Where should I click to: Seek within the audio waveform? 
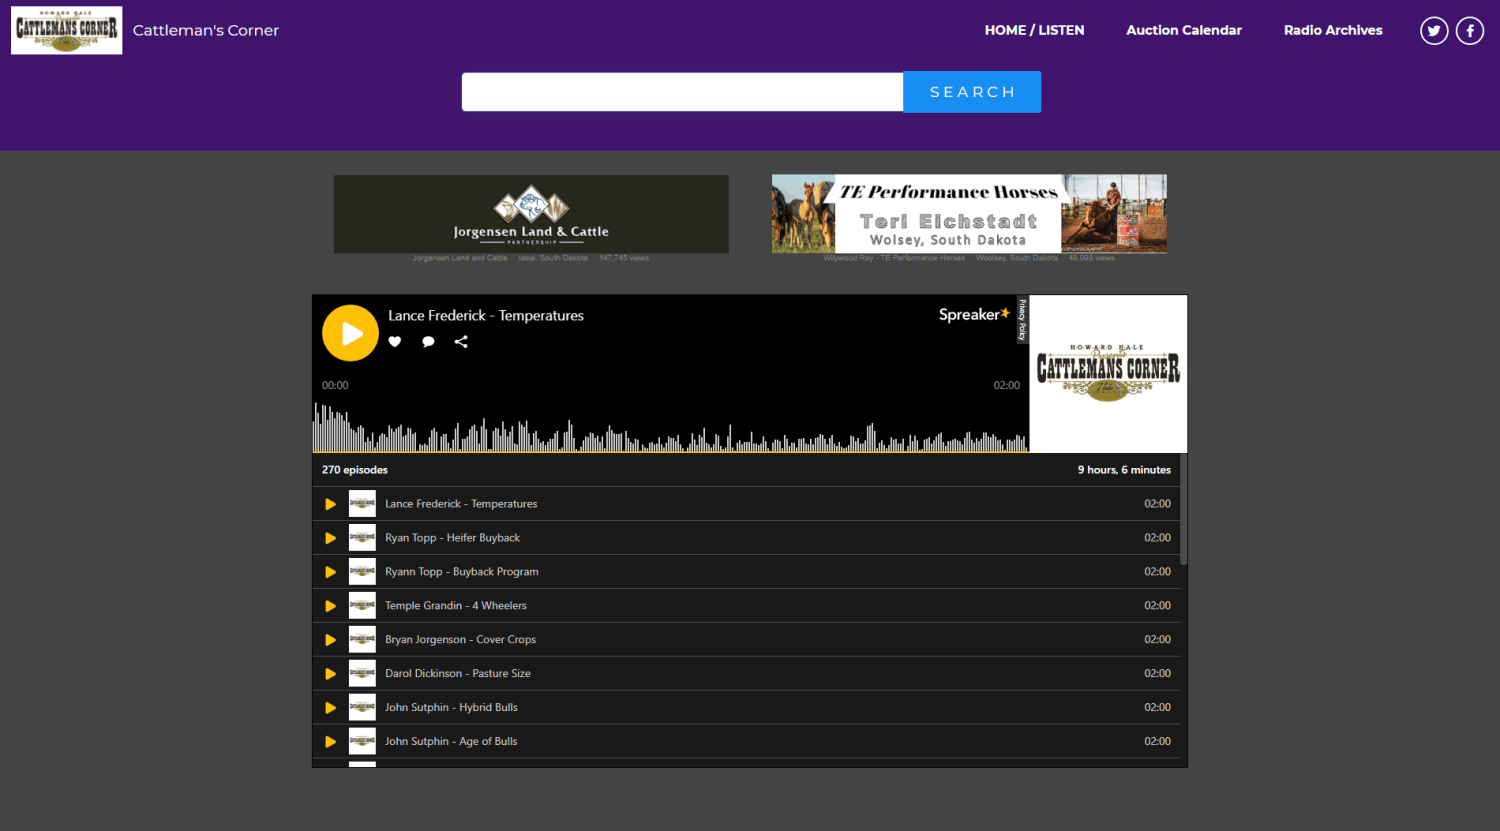[x=670, y=427]
